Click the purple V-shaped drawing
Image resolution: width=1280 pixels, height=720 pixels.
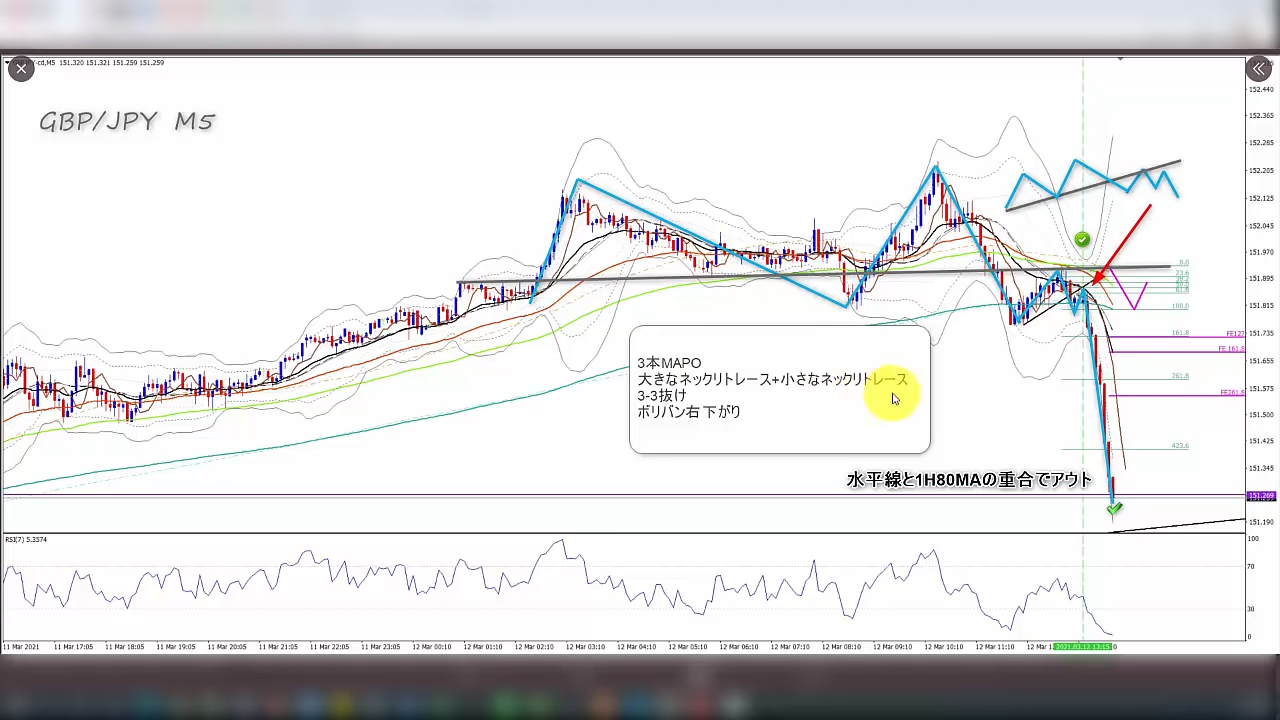(x=1129, y=289)
